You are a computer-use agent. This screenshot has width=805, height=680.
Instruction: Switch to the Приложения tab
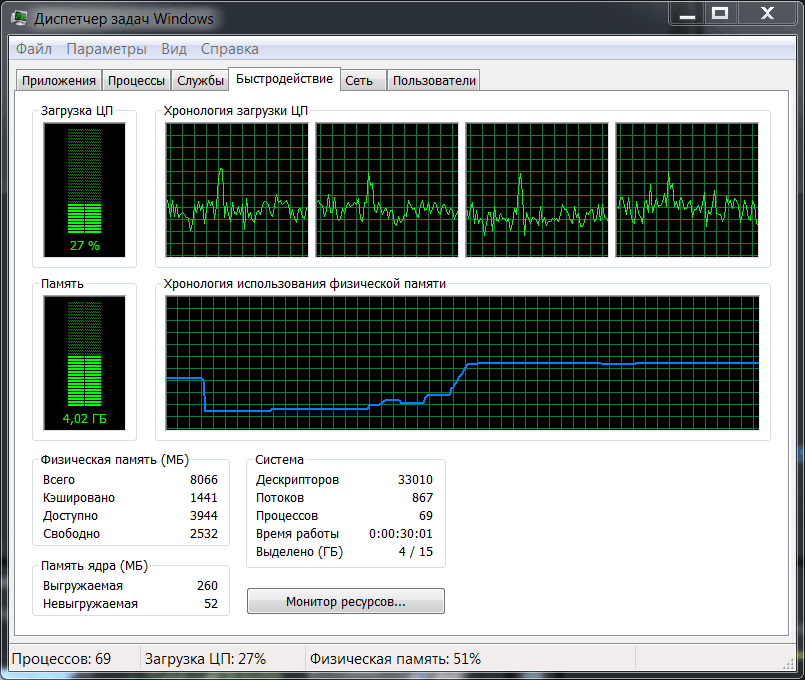coord(58,81)
